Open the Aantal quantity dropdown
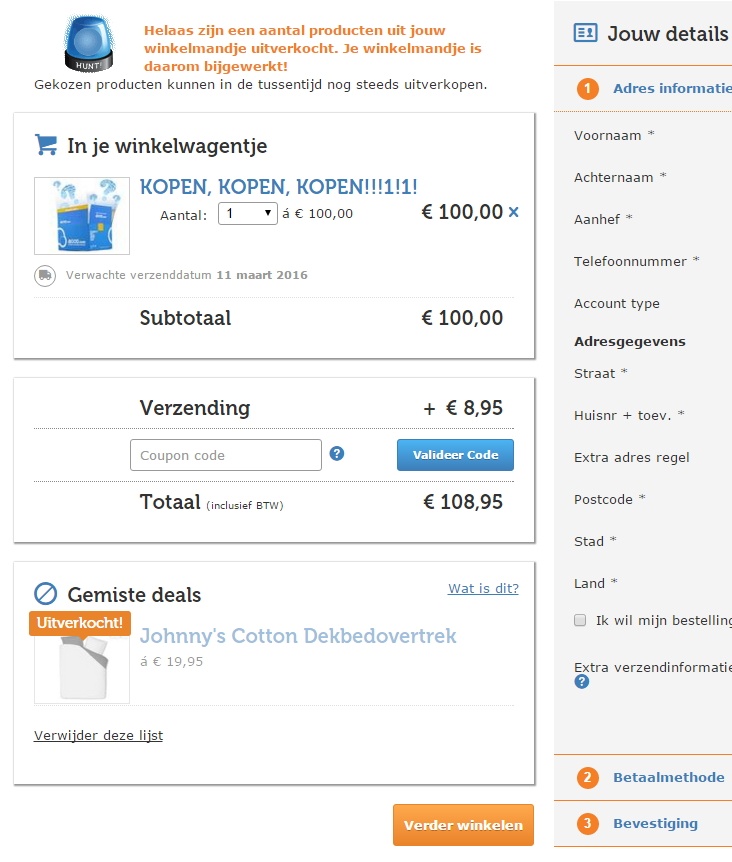Screen dimensions: 732x862 click(x=247, y=213)
